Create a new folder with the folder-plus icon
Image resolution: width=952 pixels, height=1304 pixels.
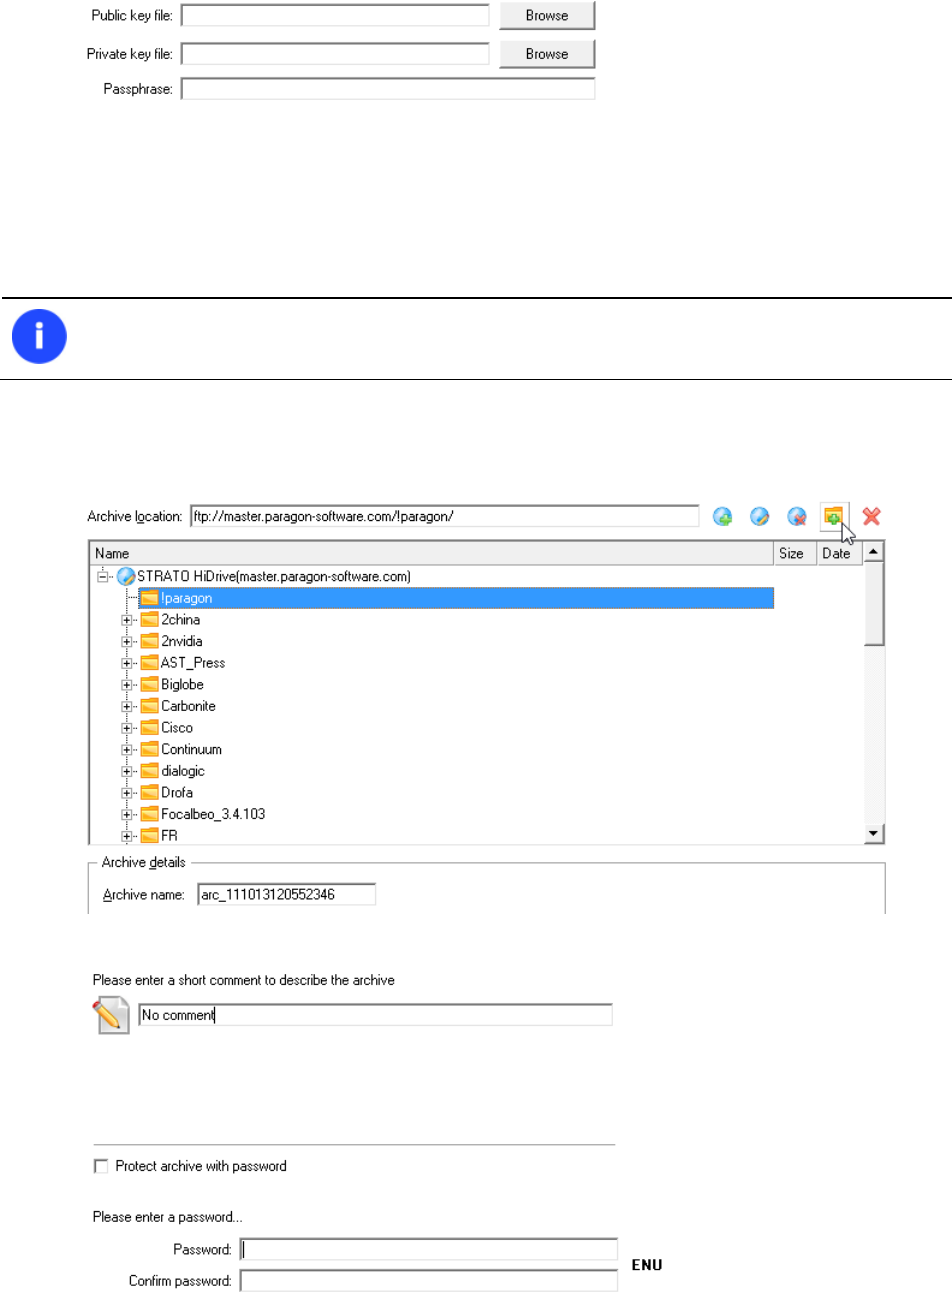(833, 516)
